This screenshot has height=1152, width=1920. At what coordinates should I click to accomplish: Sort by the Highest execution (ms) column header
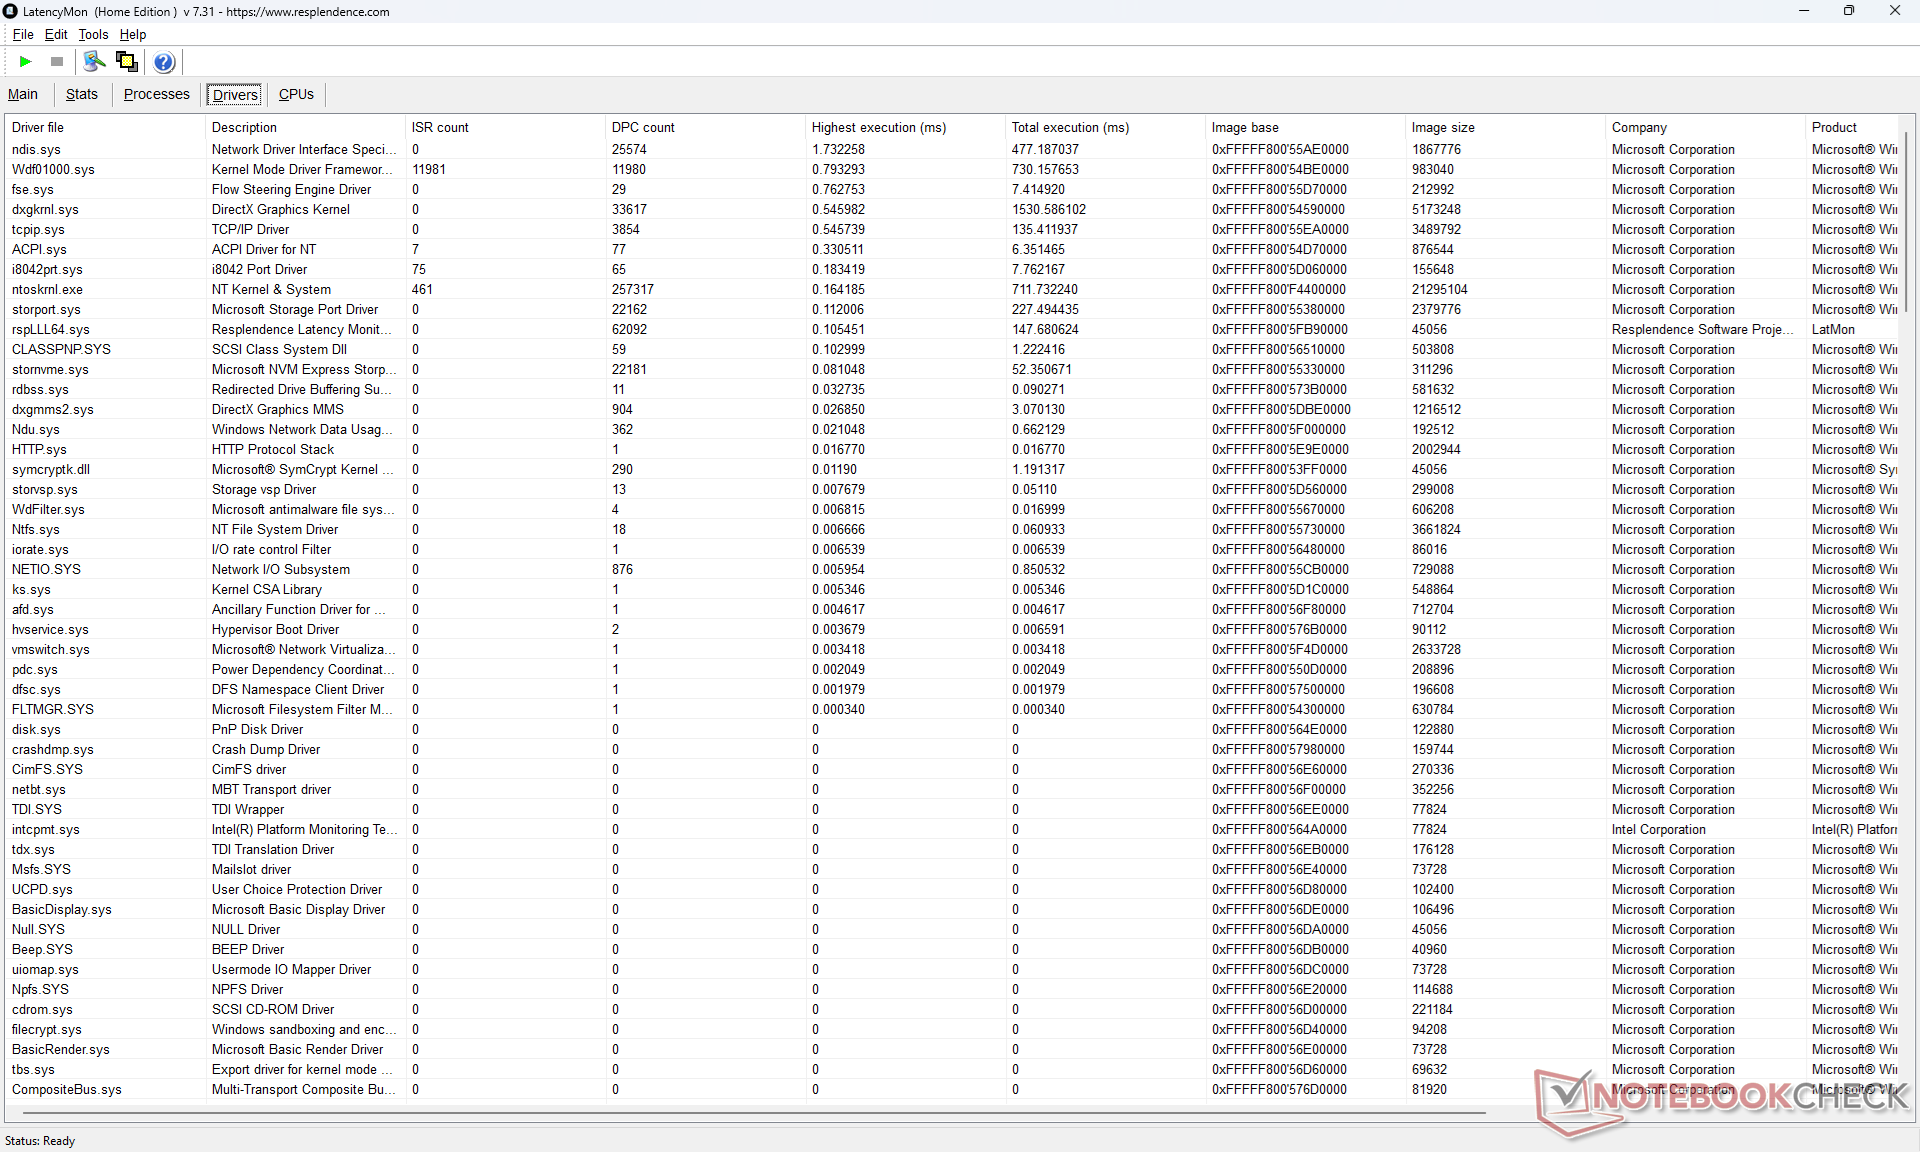tap(878, 127)
